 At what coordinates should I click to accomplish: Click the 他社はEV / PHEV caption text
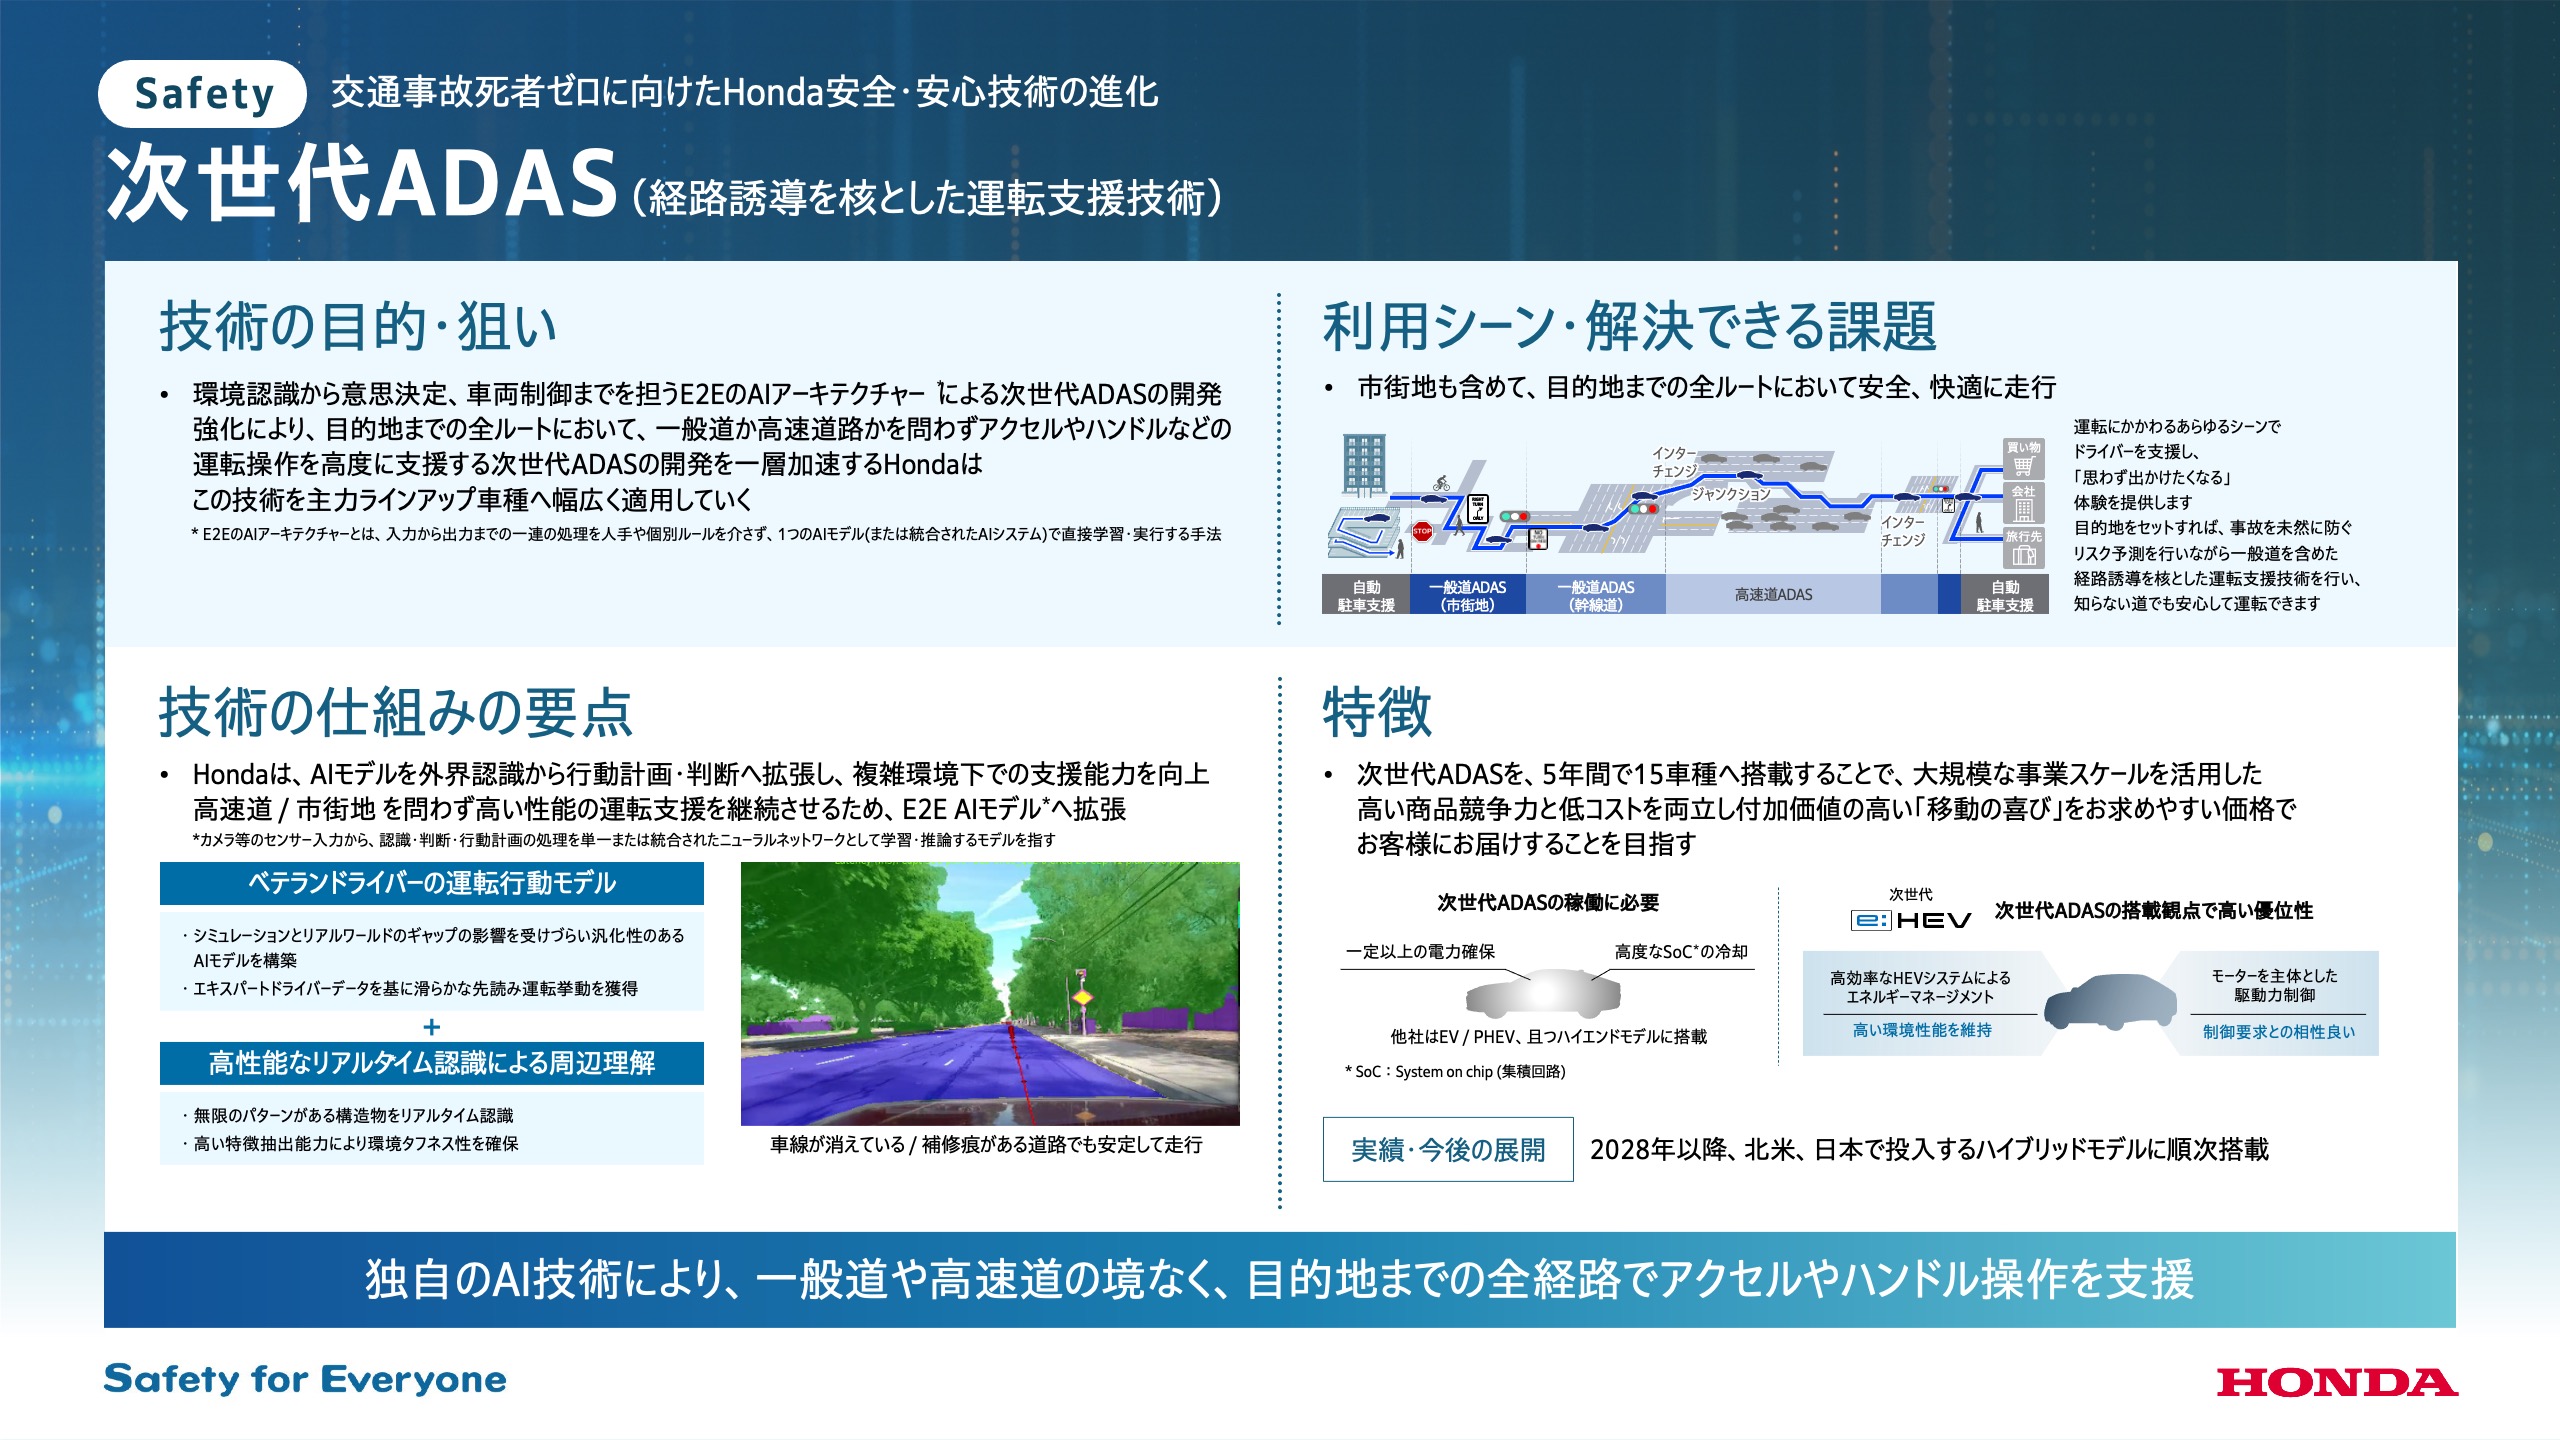[x=1548, y=1037]
